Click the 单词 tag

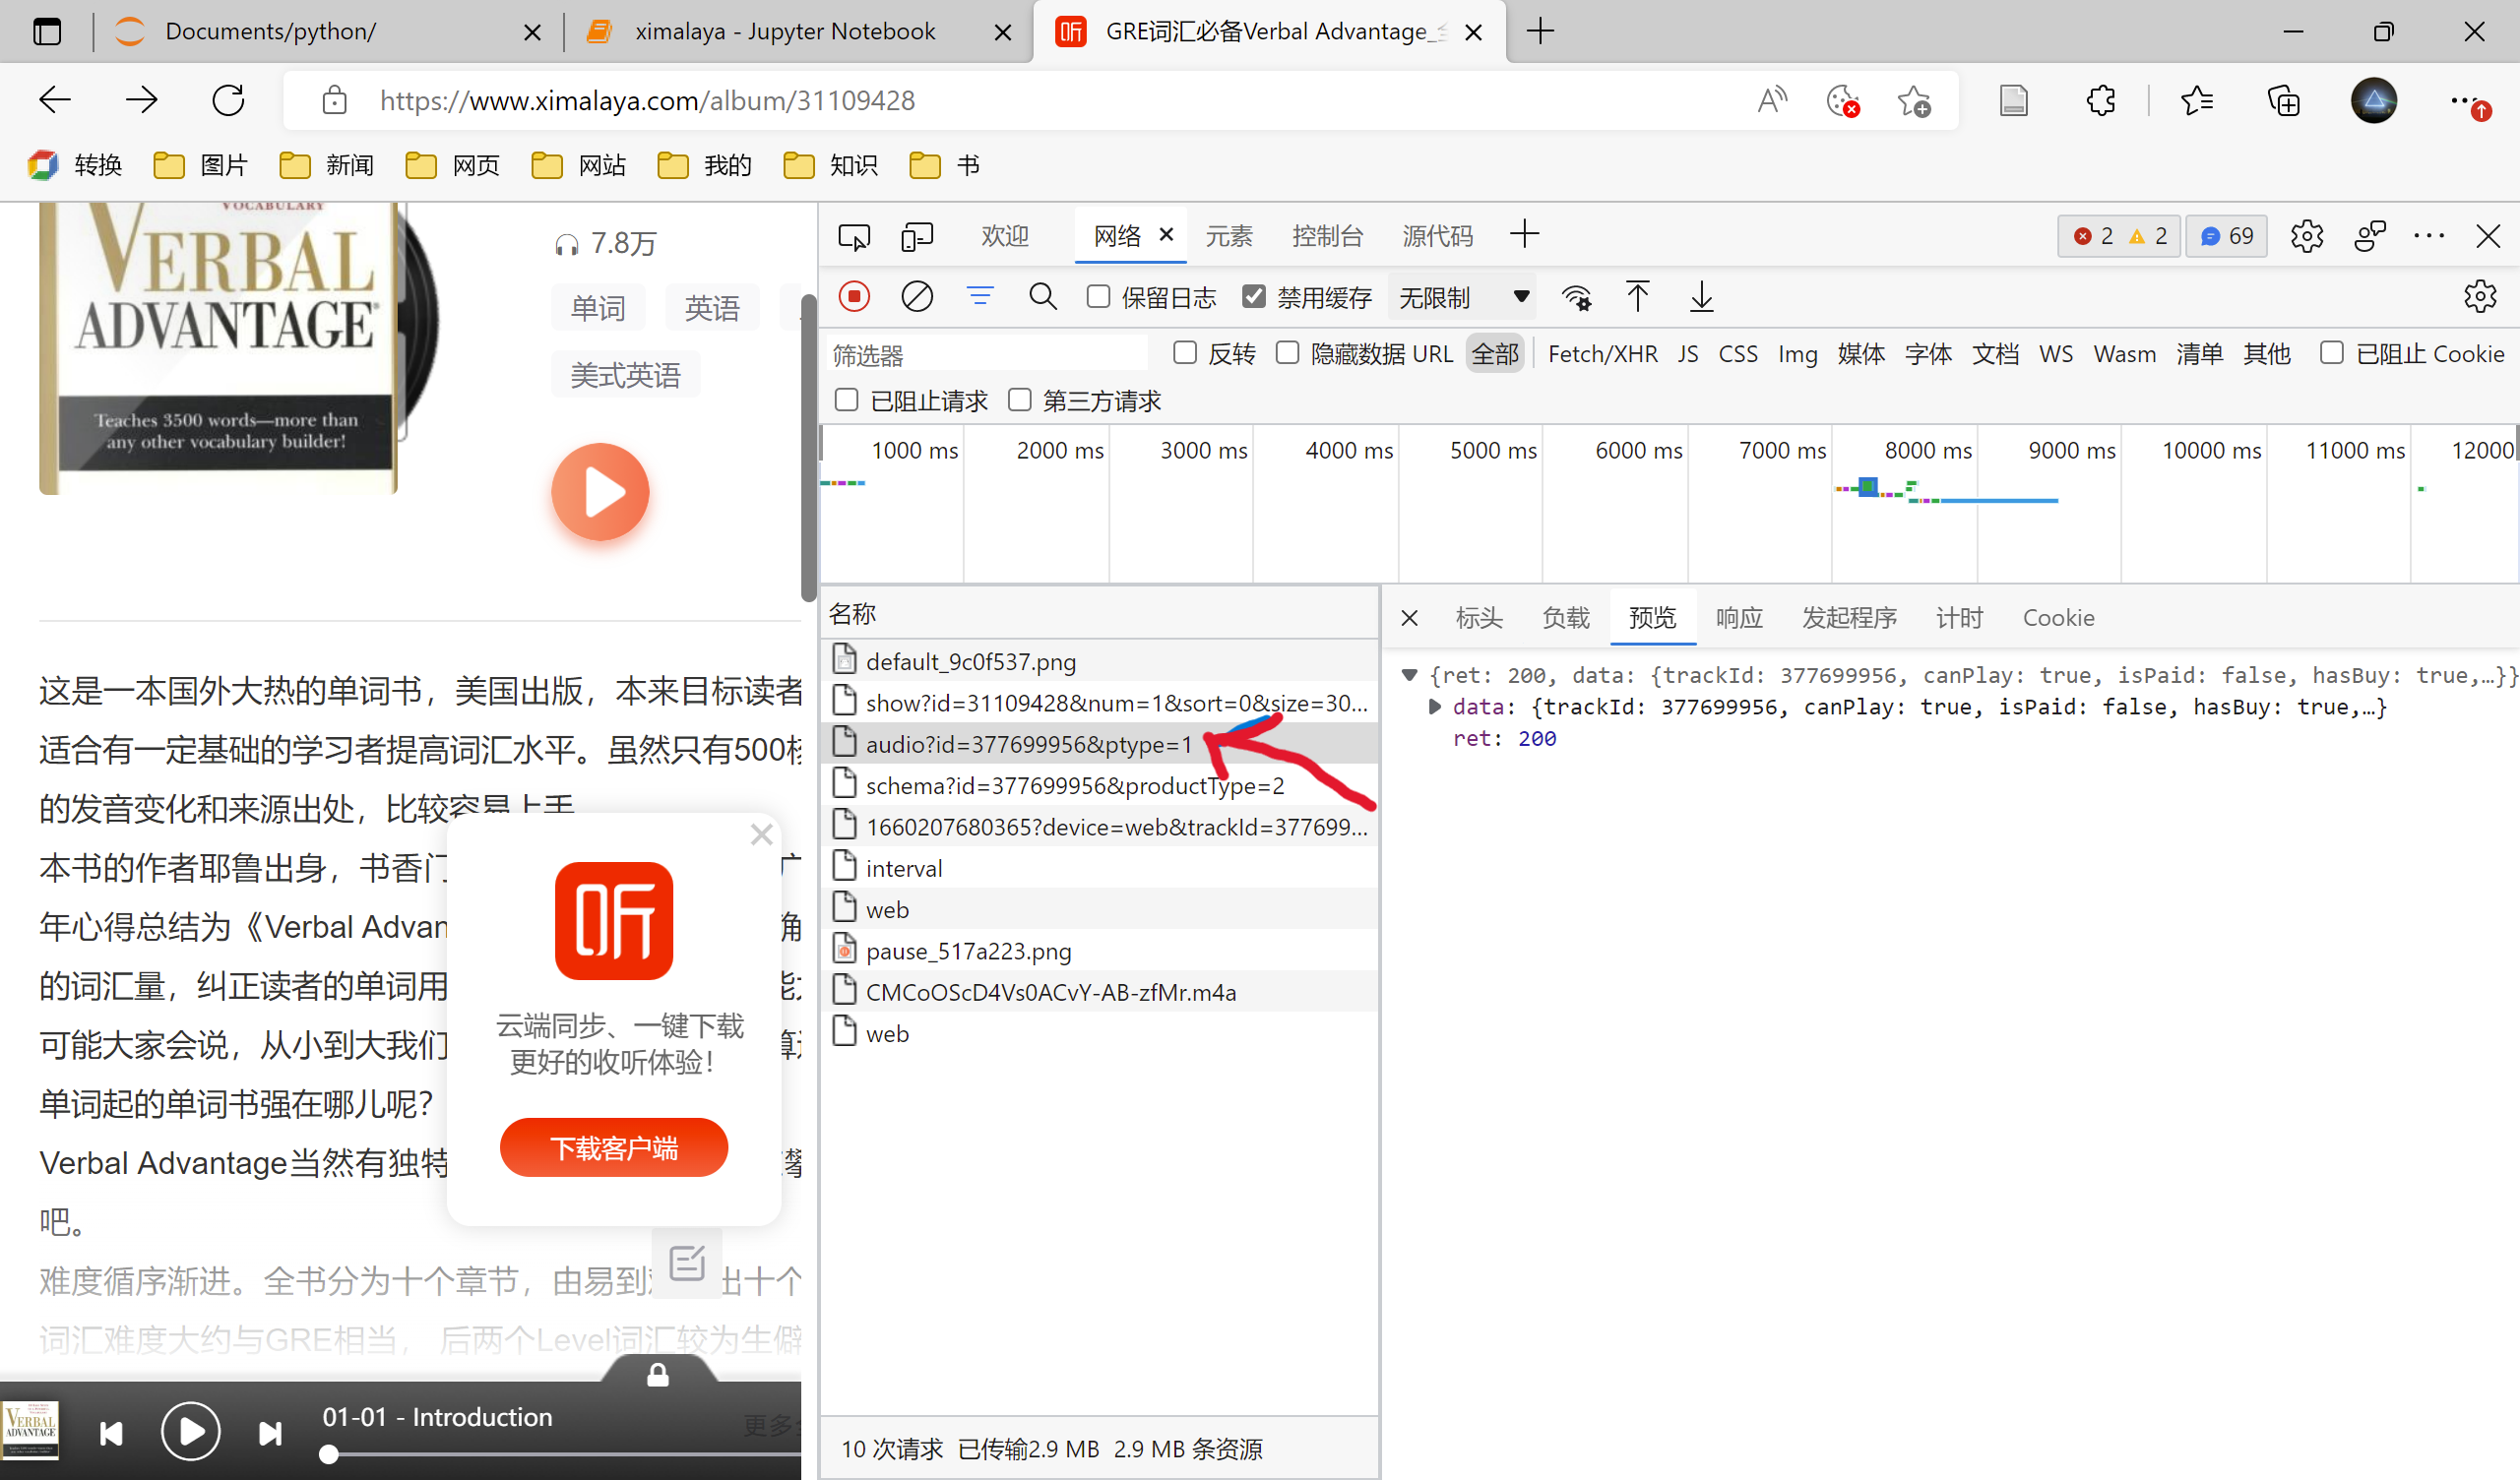click(x=598, y=308)
